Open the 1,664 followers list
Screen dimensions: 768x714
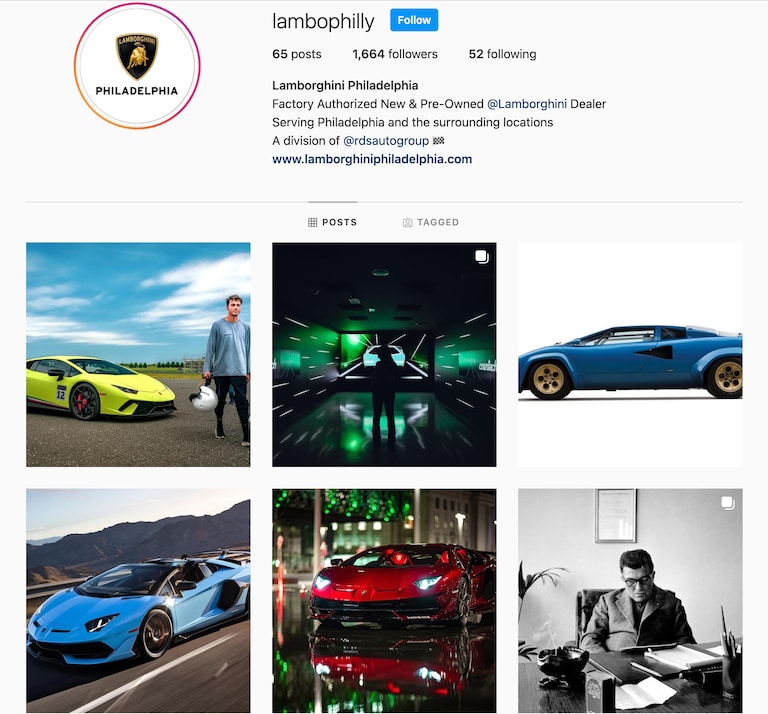pyautogui.click(x=395, y=54)
